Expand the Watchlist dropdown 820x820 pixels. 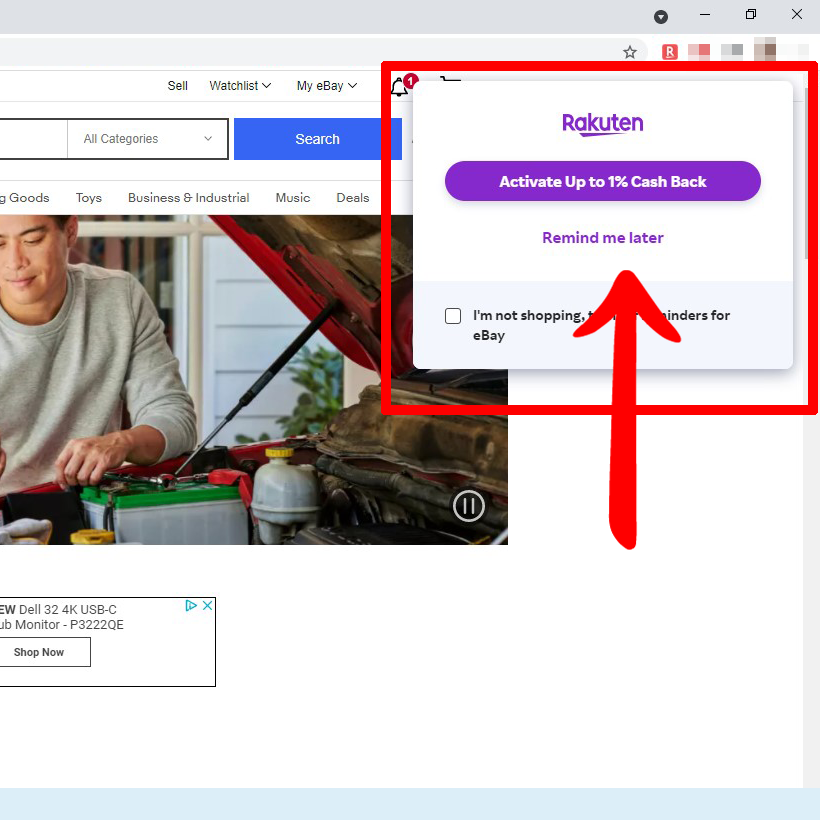[240, 86]
